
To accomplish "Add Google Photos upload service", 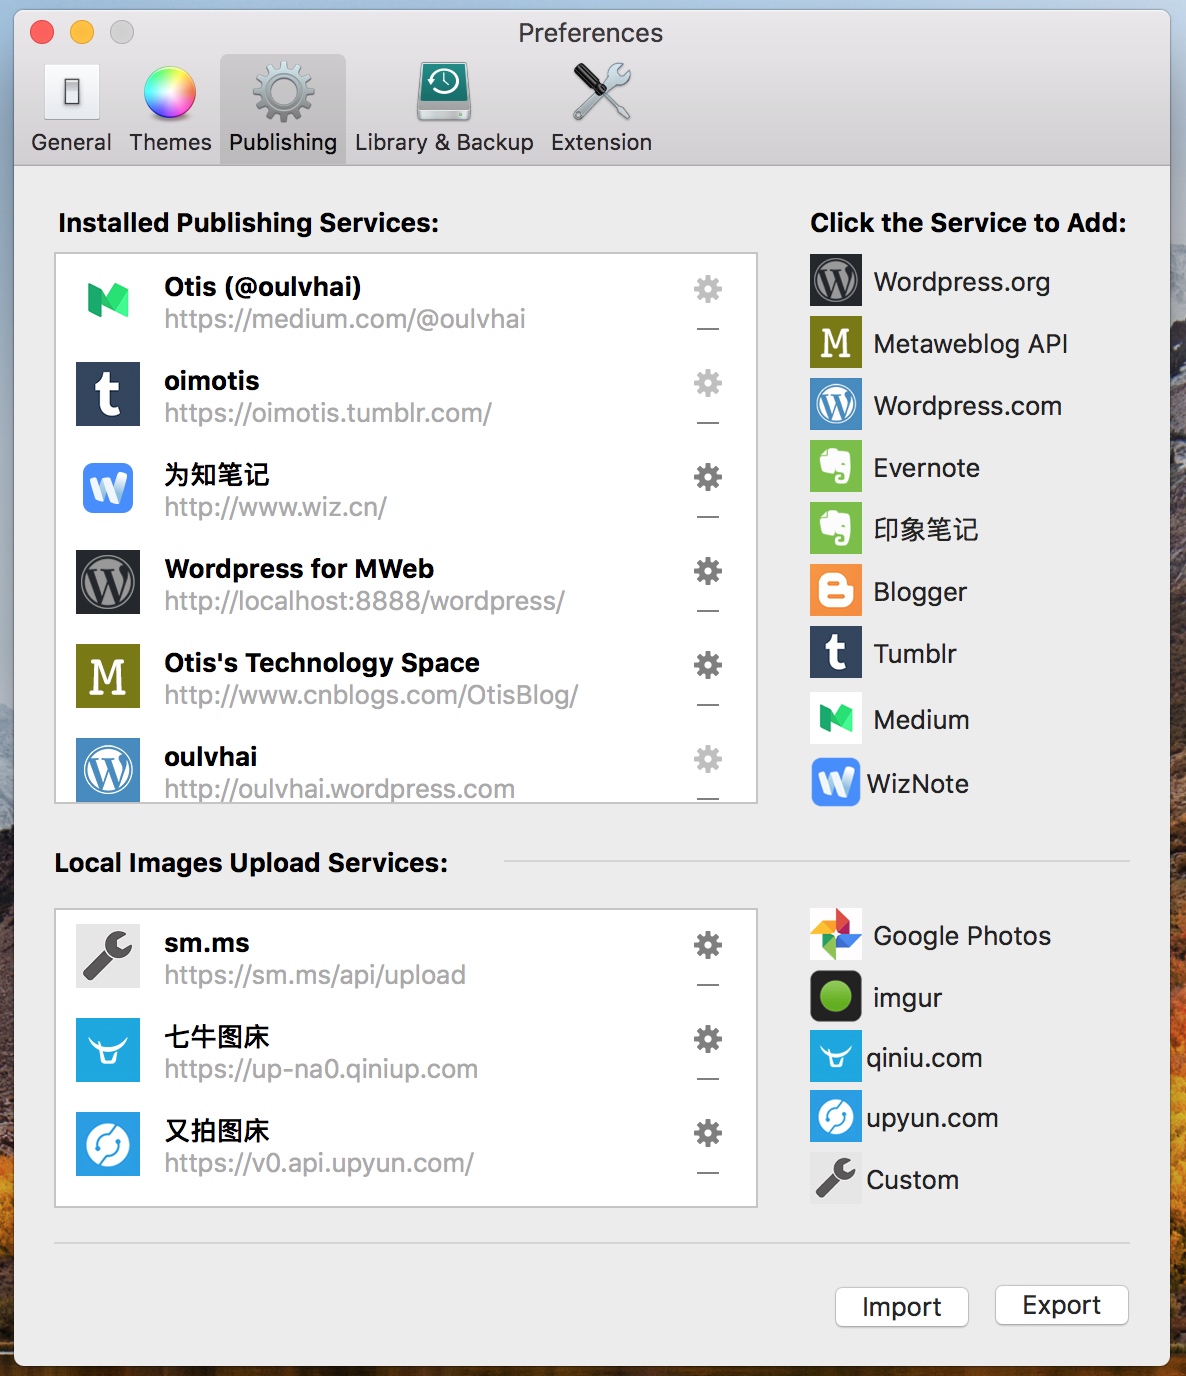I will click(960, 936).
